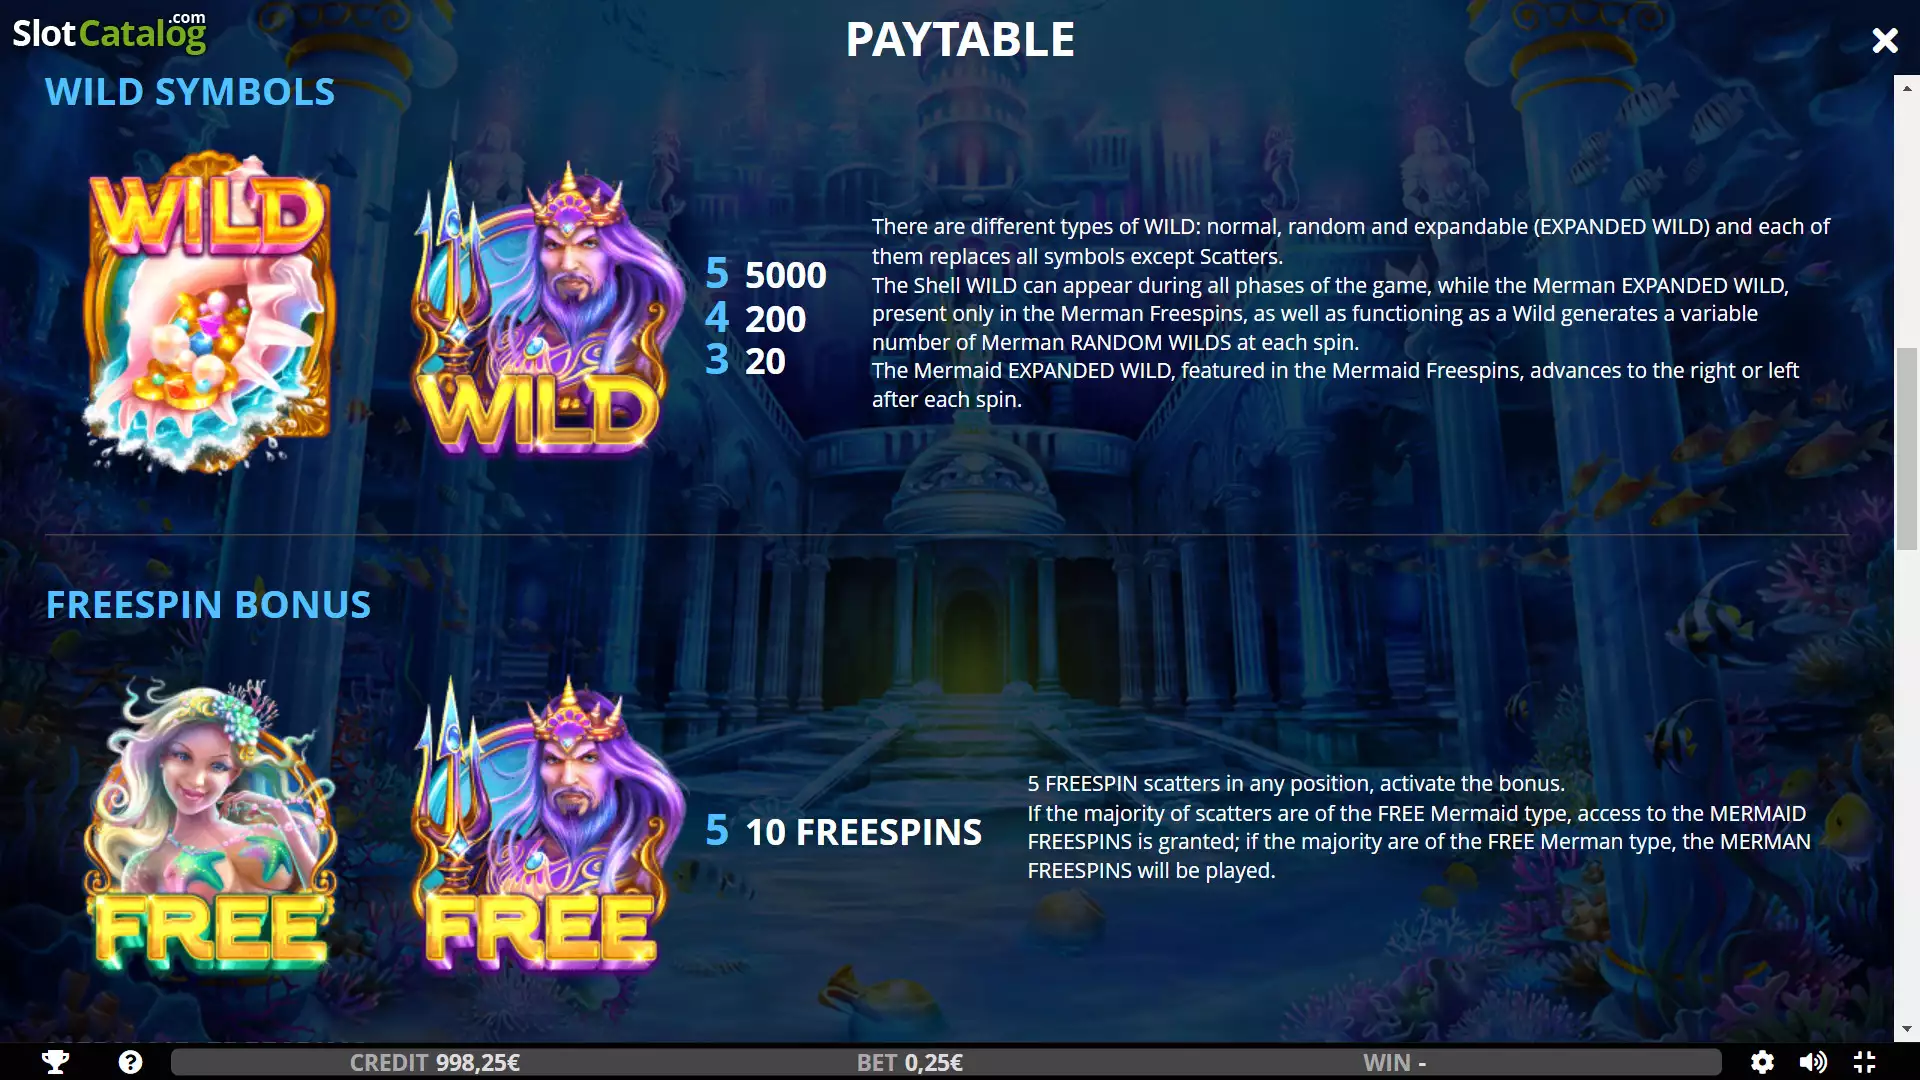Viewport: 1920px width, 1080px height.
Task: Click the WILD SYMBOLS heading
Action: point(190,92)
